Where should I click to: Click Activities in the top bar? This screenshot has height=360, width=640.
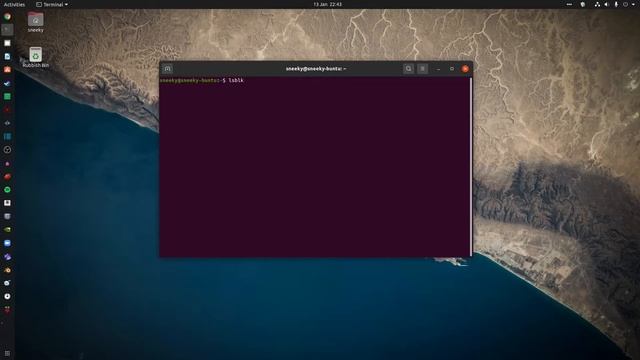coord(14,4)
